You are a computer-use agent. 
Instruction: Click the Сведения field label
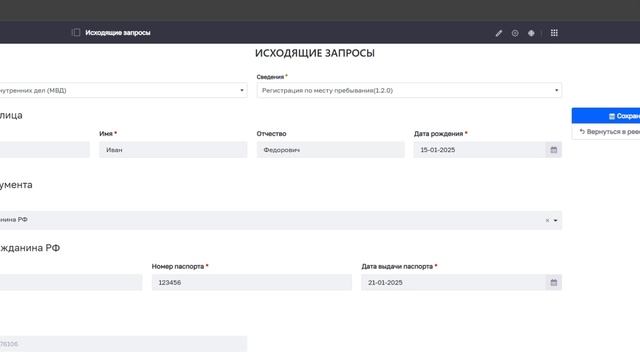tap(270, 77)
